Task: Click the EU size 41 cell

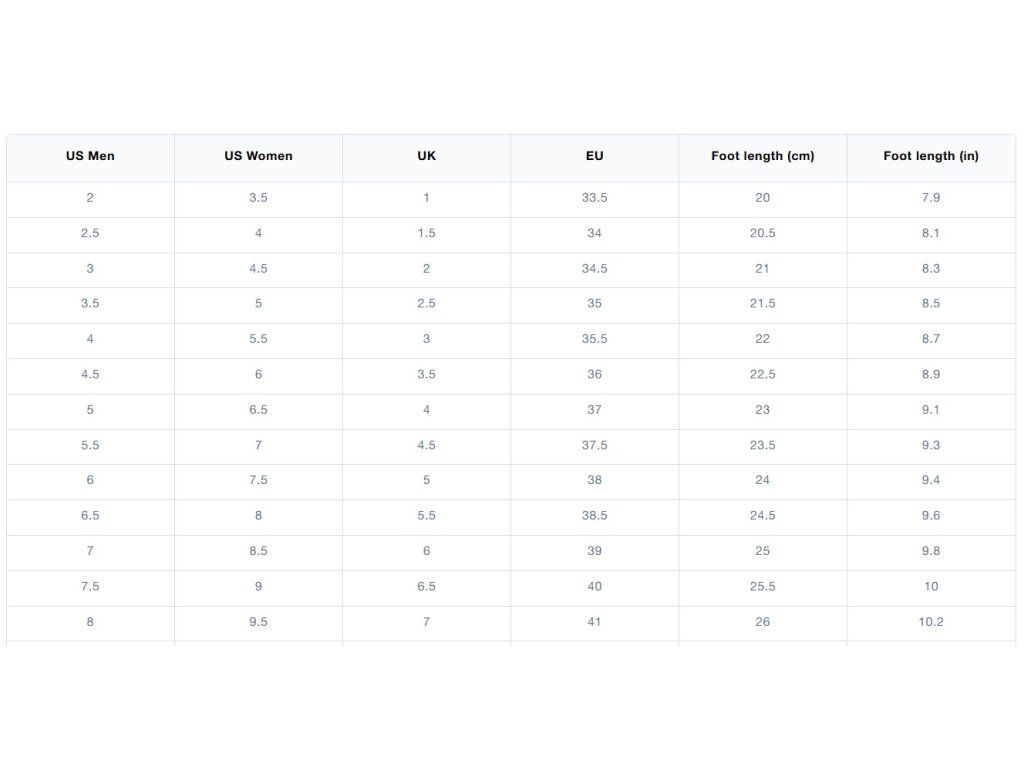Action: point(594,622)
